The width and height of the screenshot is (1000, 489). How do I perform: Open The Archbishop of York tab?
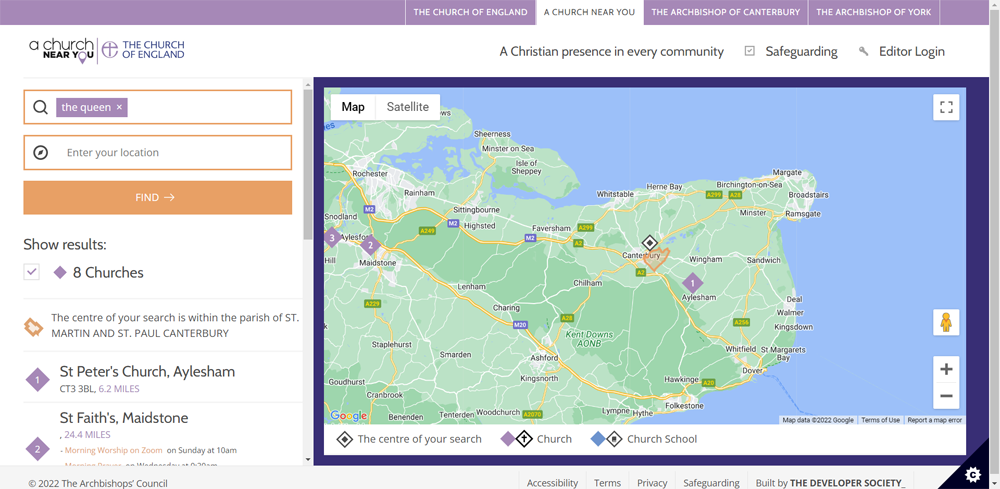click(874, 12)
